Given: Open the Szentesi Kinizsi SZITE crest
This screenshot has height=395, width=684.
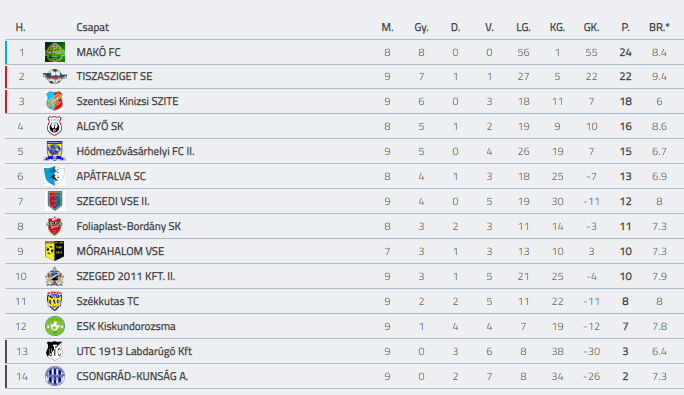Looking at the screenshot, I should [55, 101].
